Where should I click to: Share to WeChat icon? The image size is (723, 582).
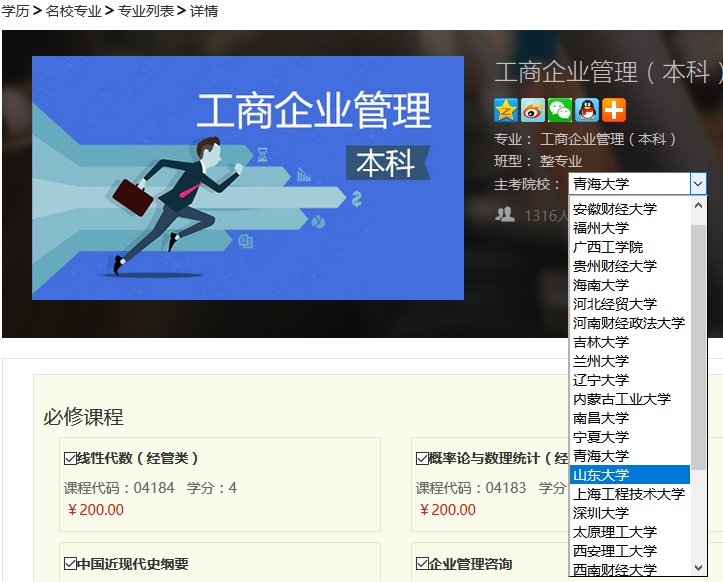point(560,110)
